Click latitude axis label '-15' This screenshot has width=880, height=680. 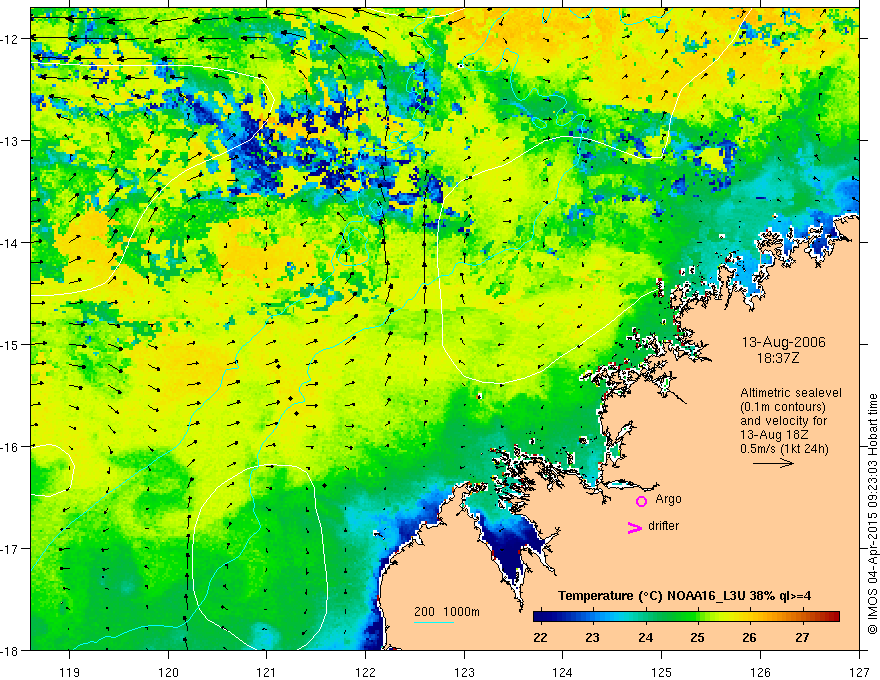click(11, 344)
